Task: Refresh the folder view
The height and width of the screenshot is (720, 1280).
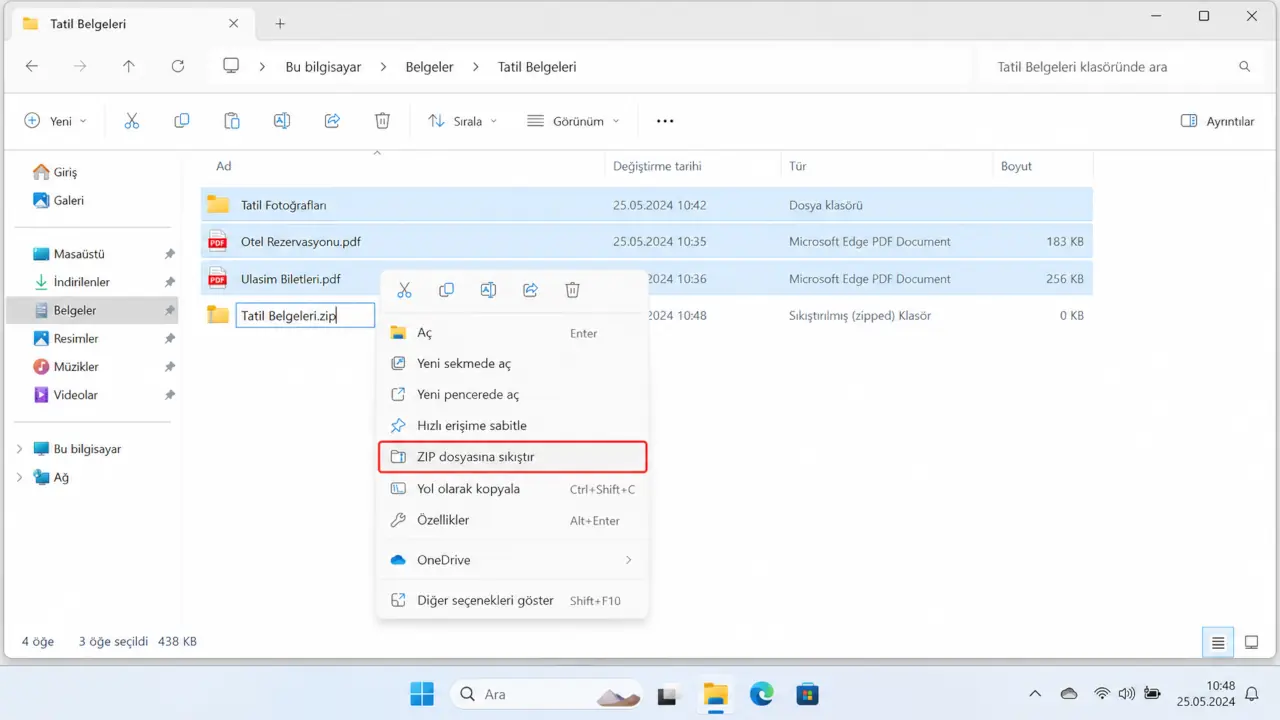Action: tap(178, 67)
